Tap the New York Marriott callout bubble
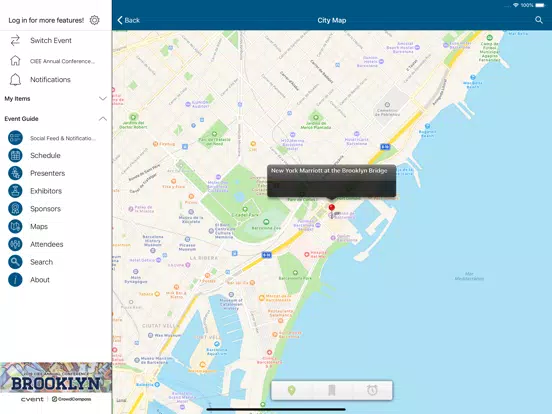 pyautogui.click(x=331, y=181)
